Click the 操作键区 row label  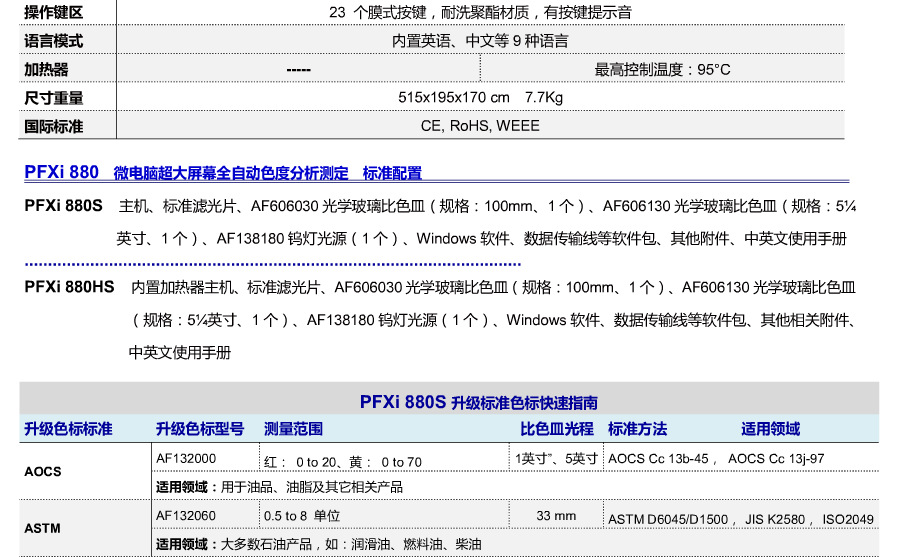coord(54,12)
